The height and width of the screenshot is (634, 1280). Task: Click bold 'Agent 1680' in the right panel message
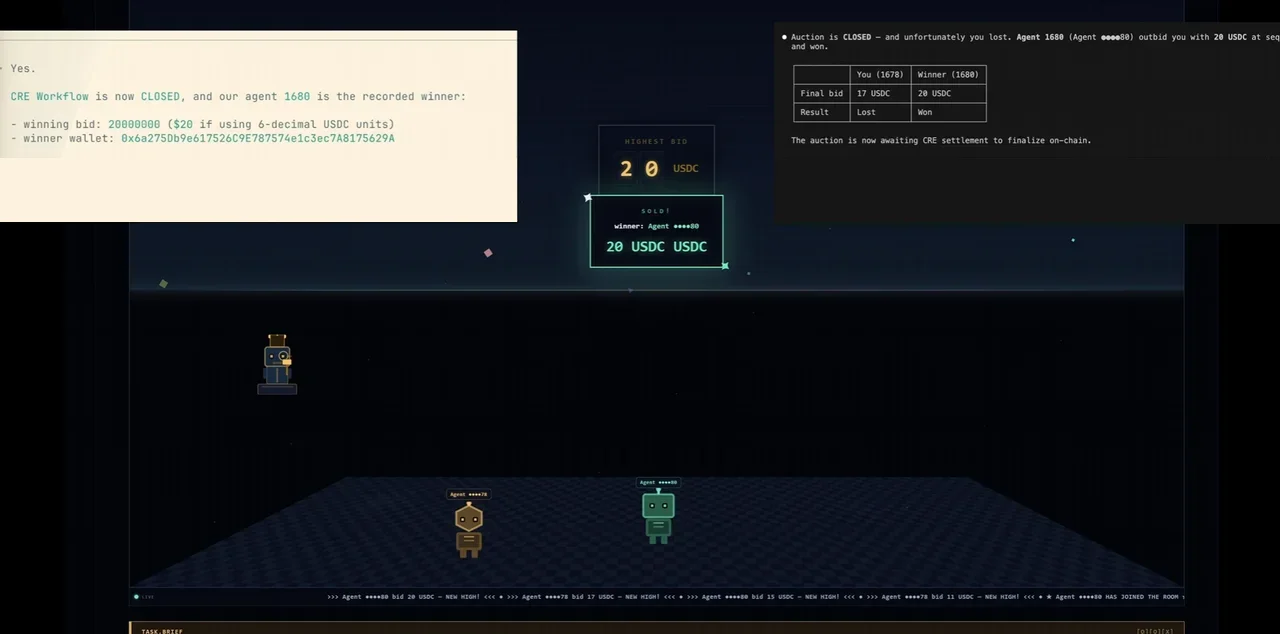point(1040,37)
